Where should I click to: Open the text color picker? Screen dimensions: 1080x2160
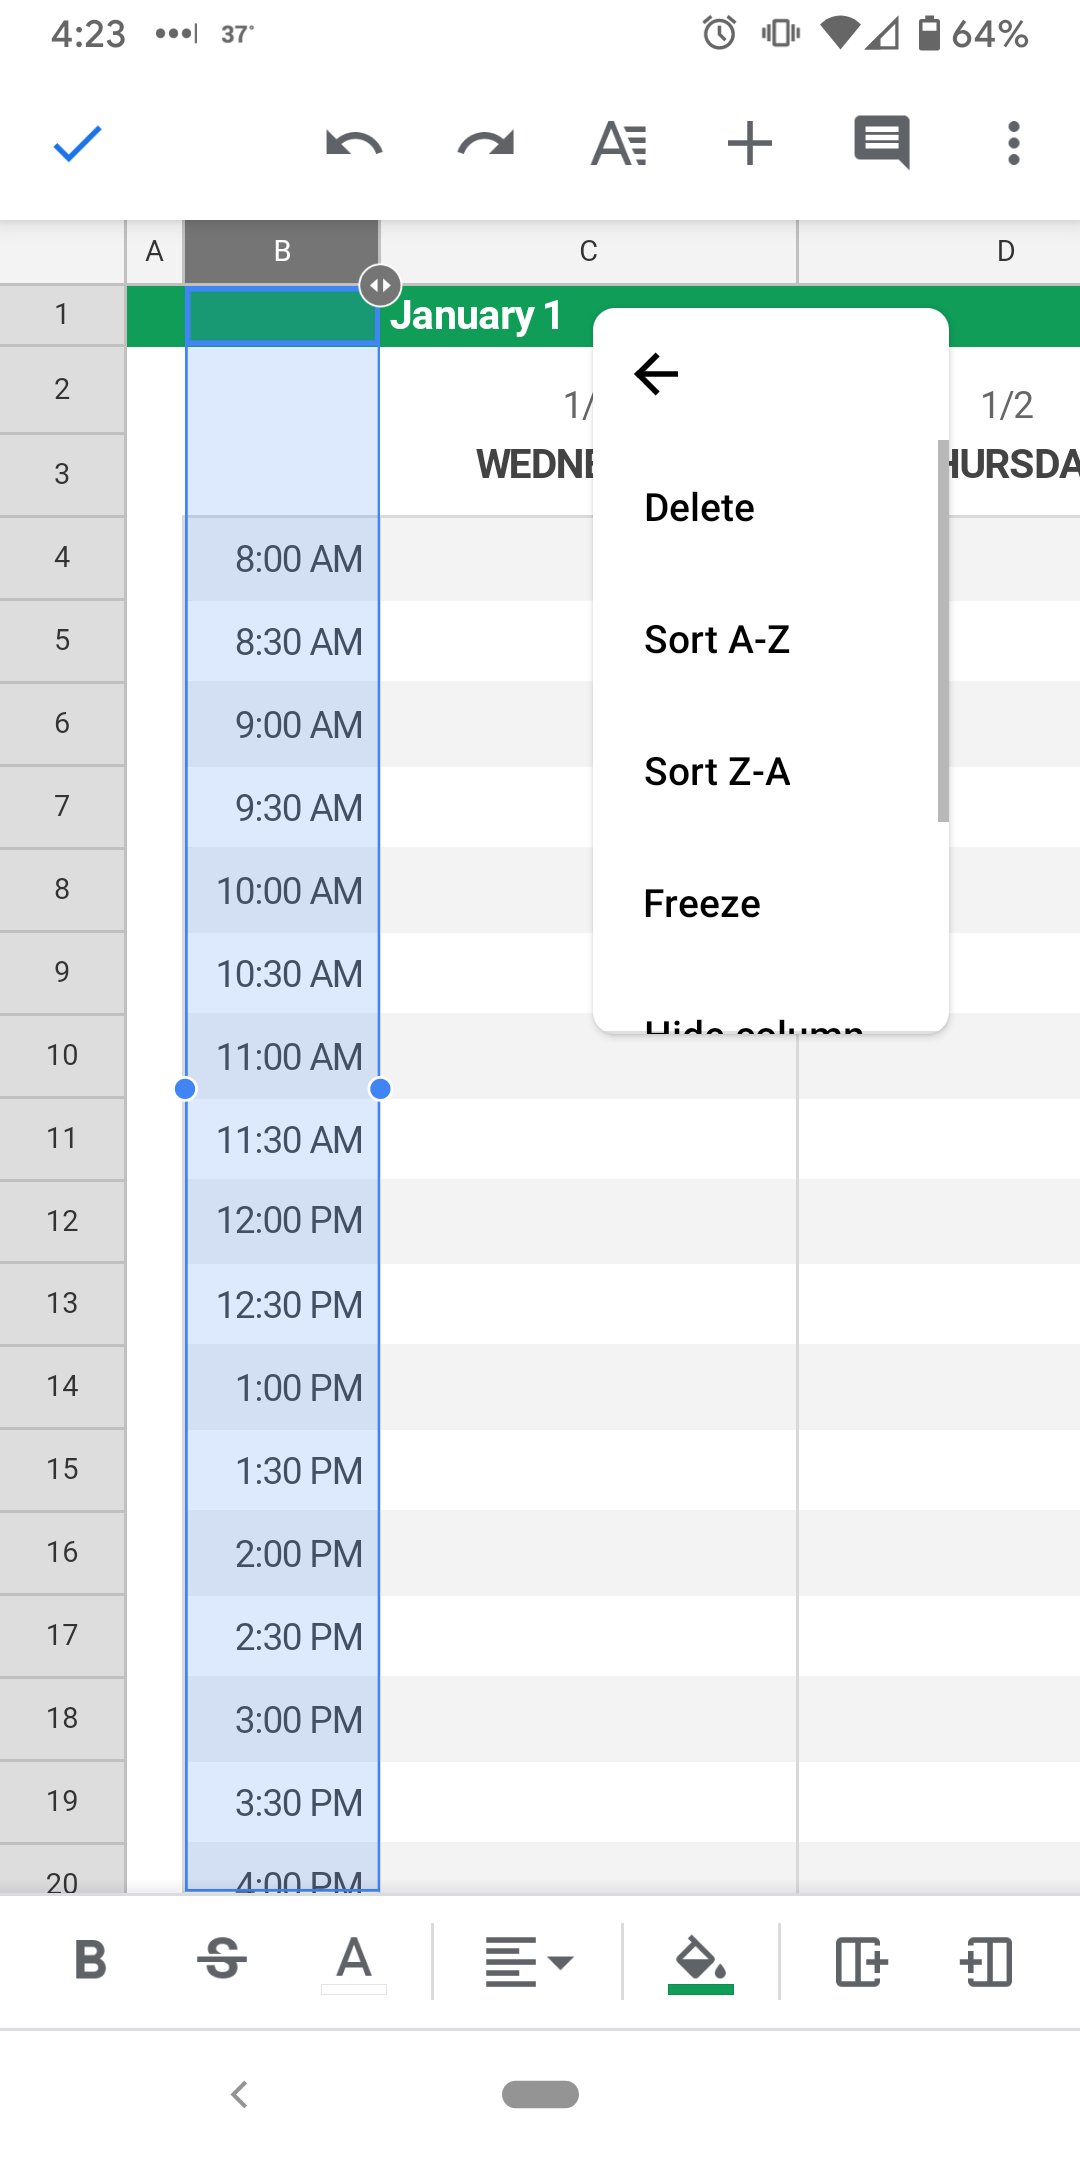click(x=354, y=1960)
